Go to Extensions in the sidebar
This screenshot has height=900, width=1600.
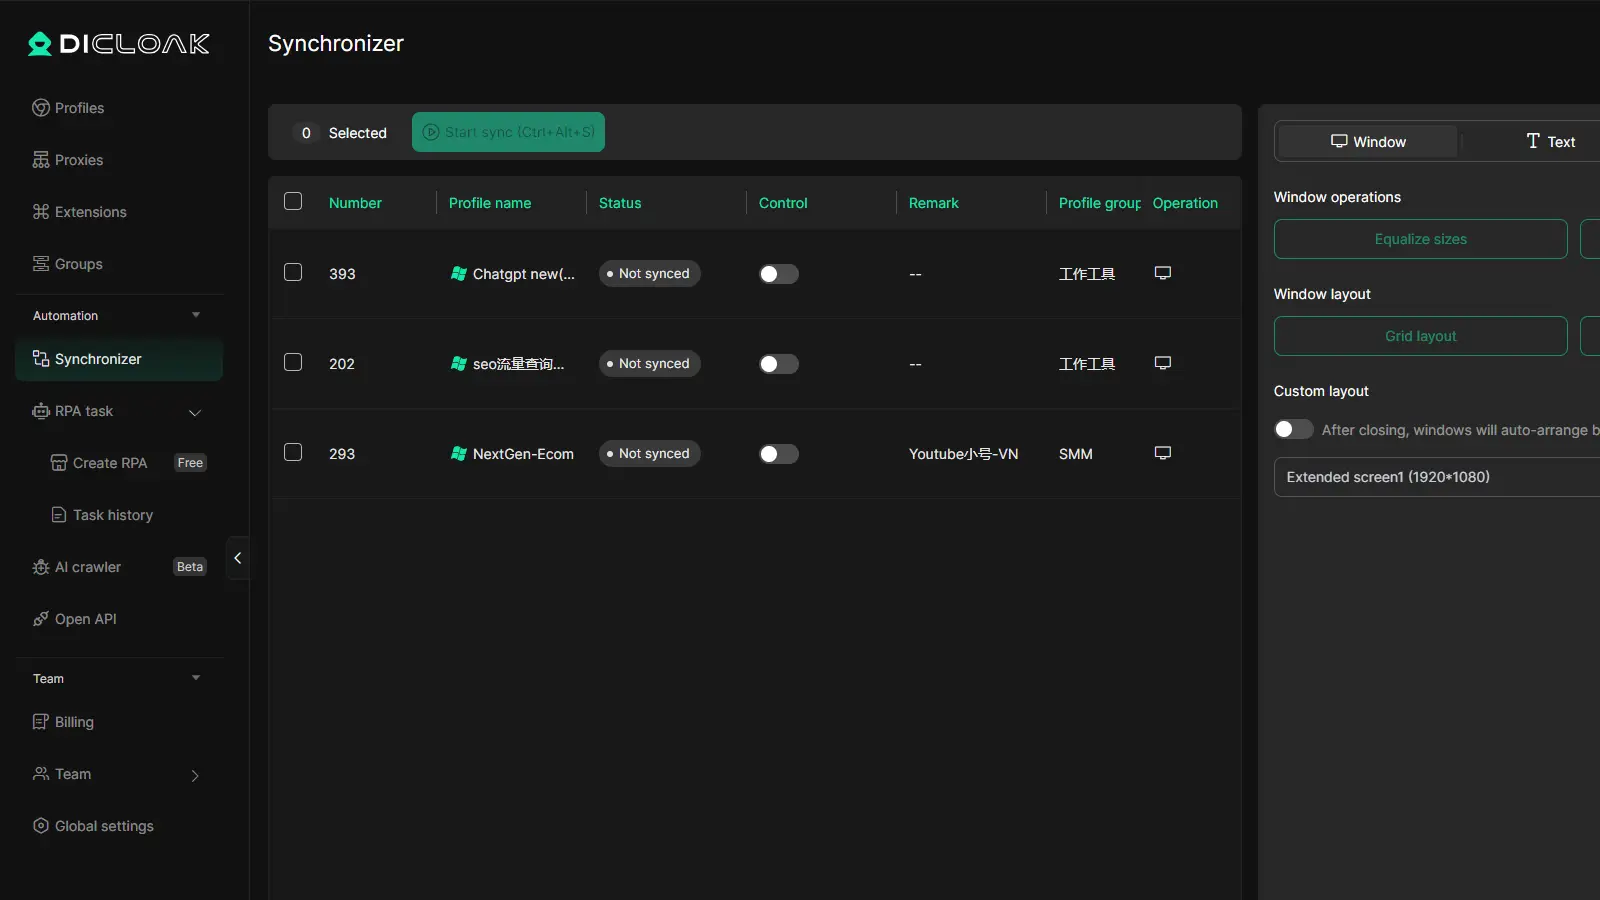(90, 212)
